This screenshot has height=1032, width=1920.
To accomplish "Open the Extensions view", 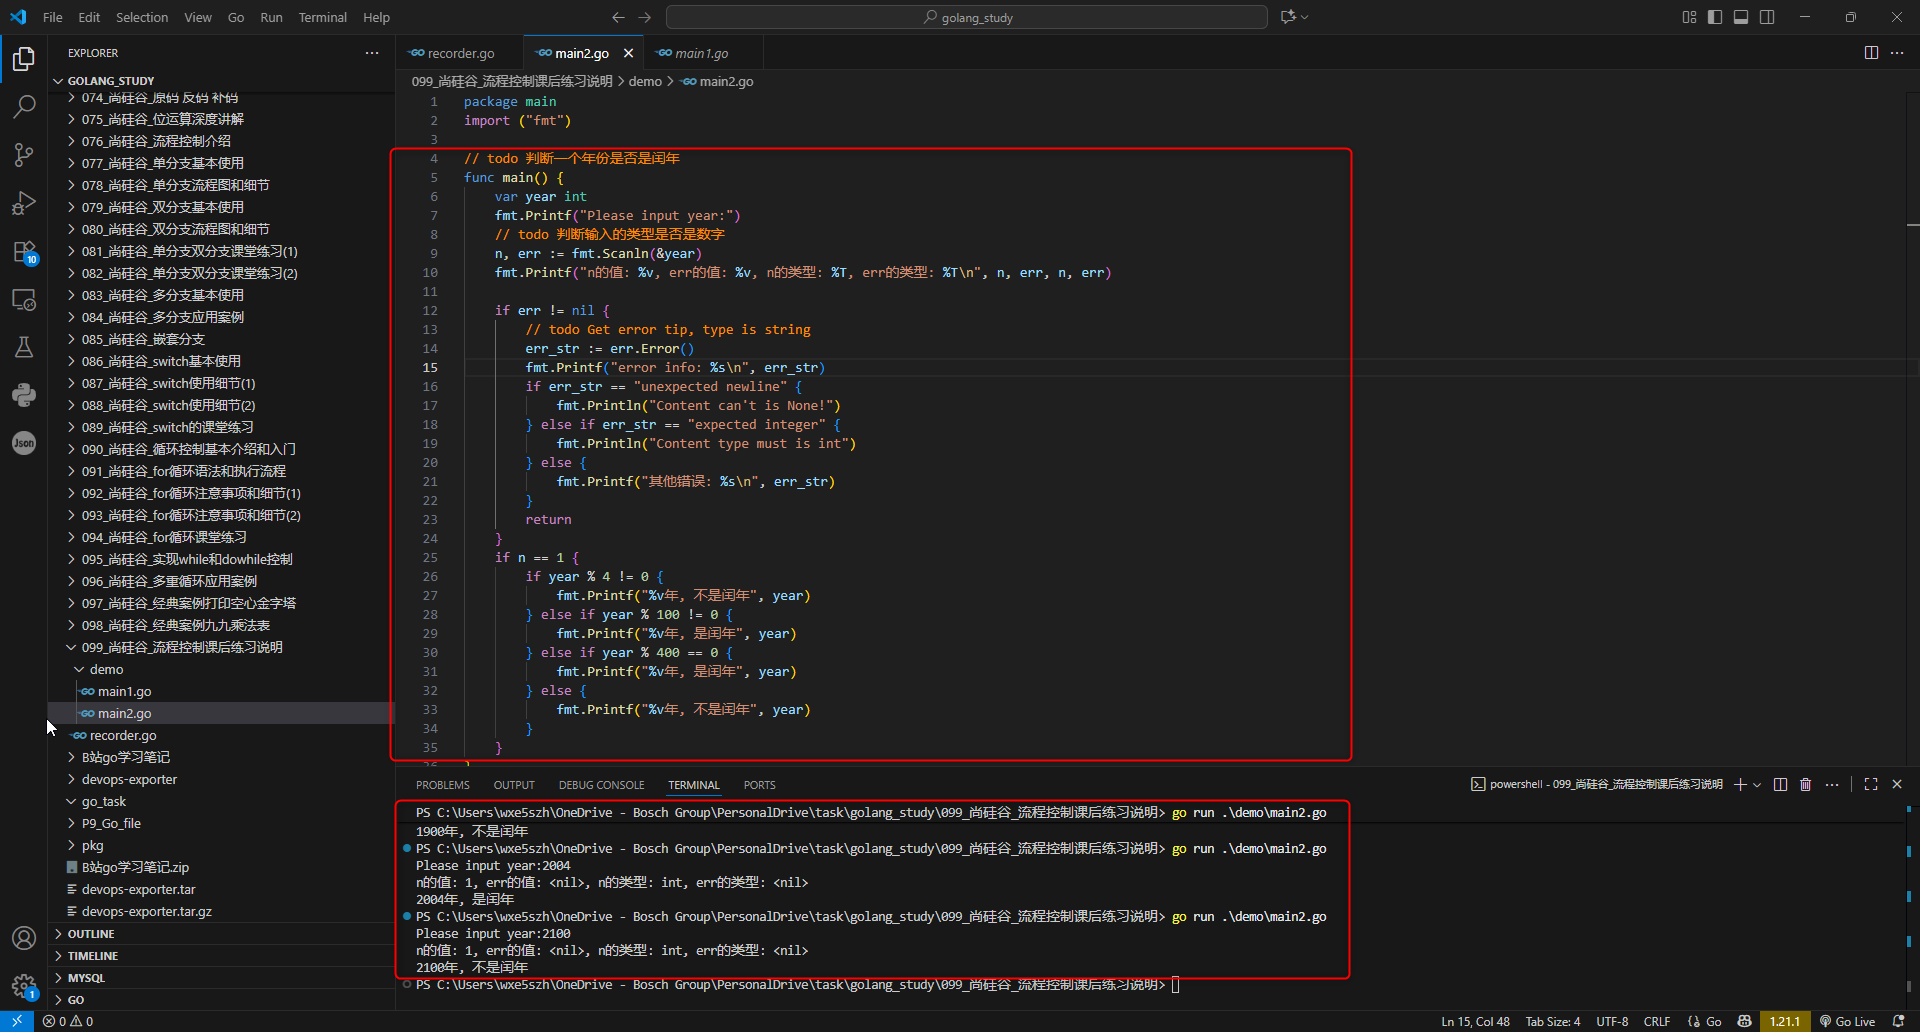I will (24, 251).
